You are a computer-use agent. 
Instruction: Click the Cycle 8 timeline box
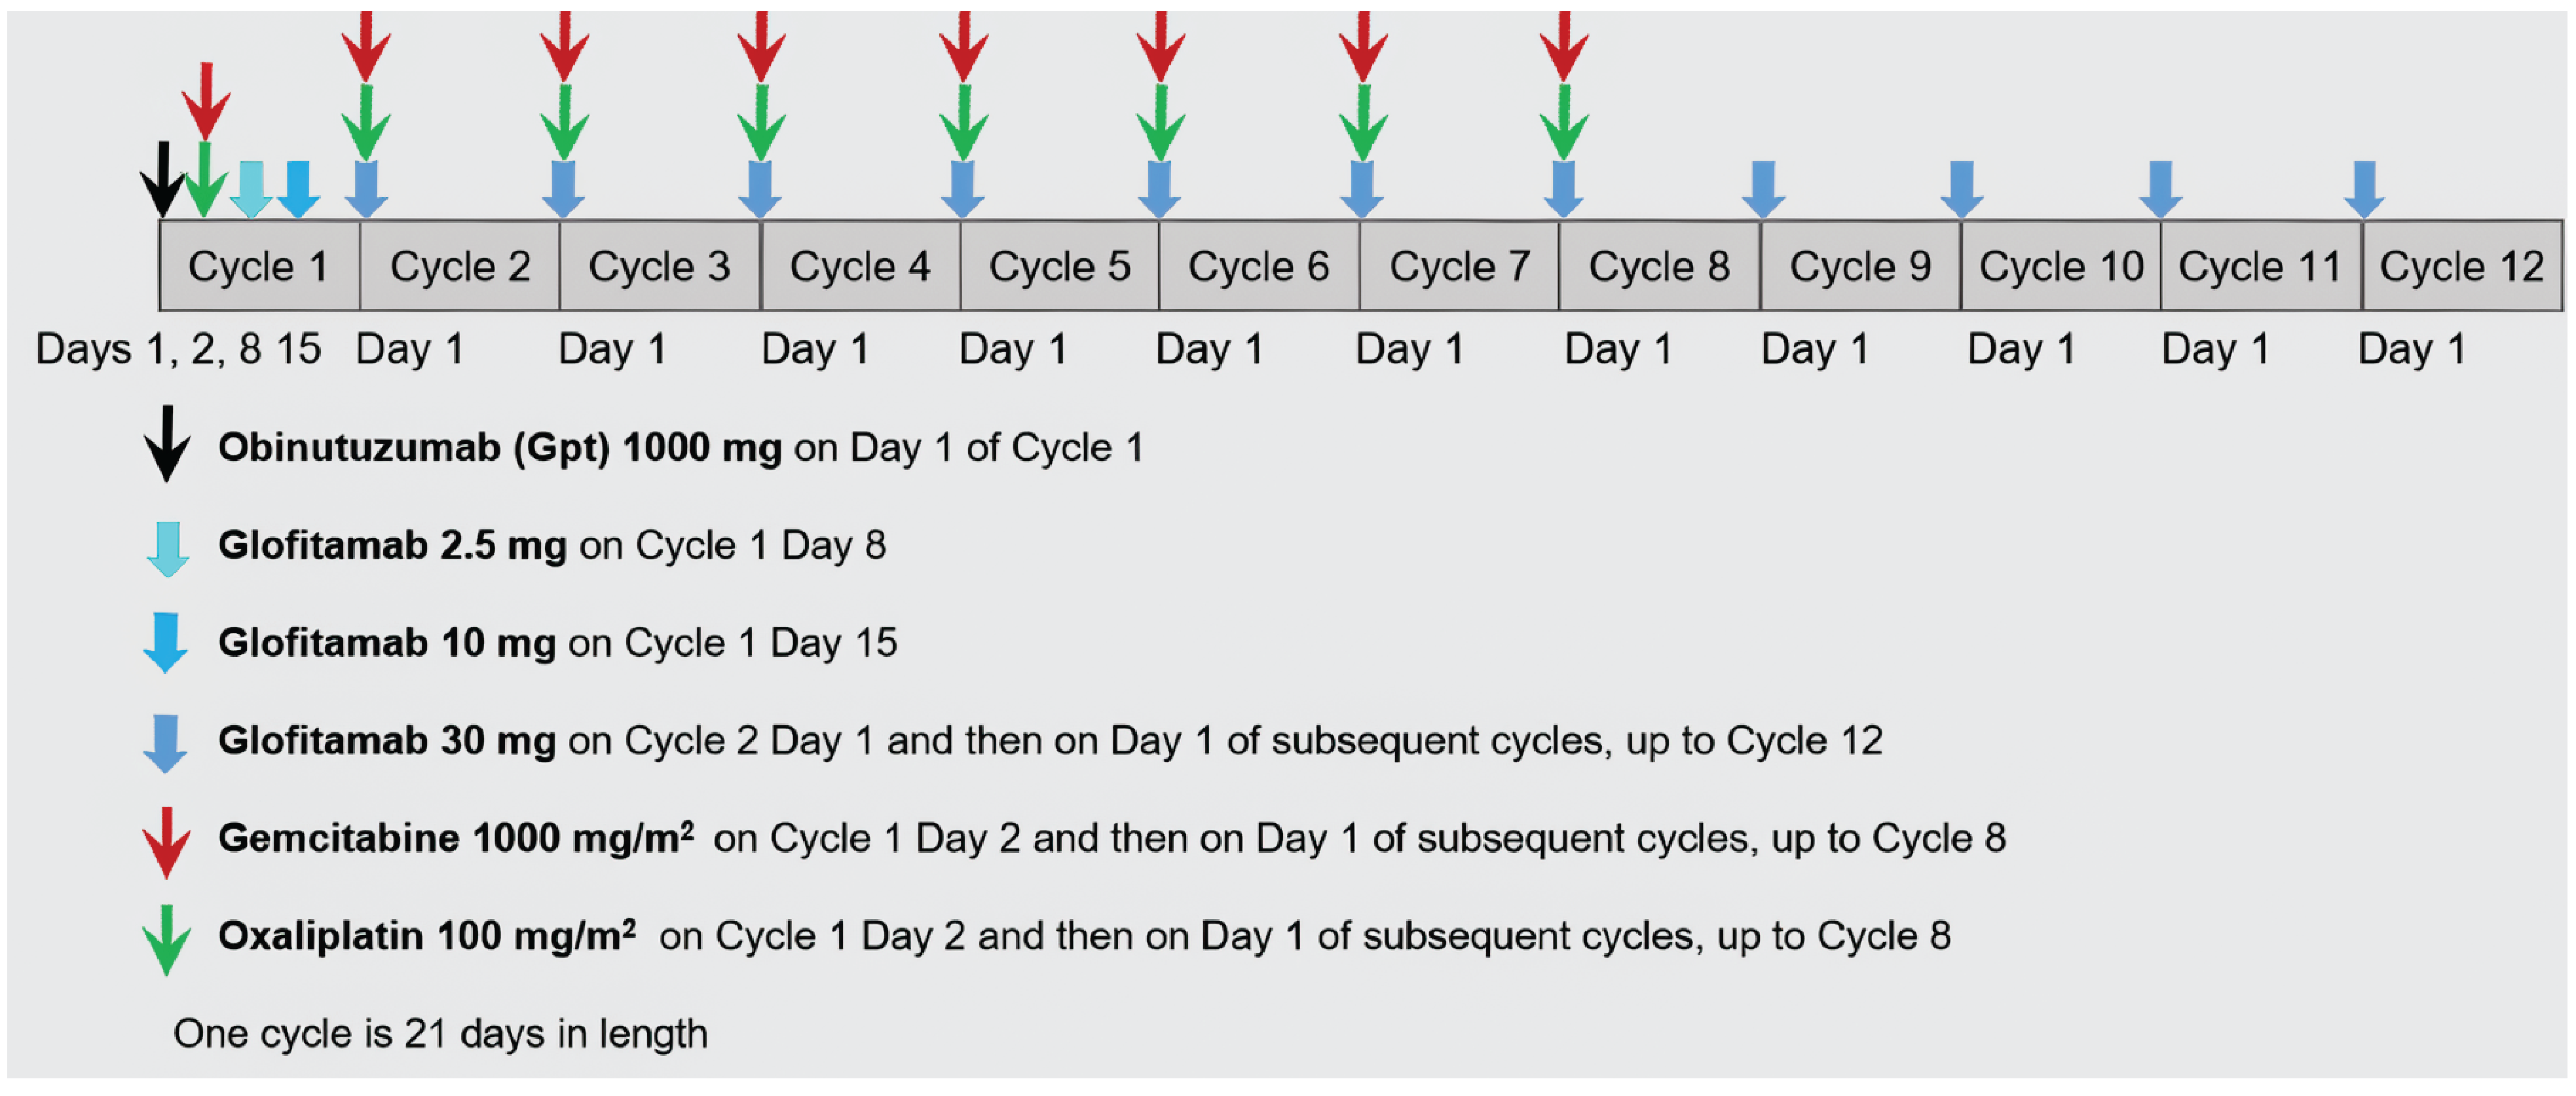(x=1659, y=267)
